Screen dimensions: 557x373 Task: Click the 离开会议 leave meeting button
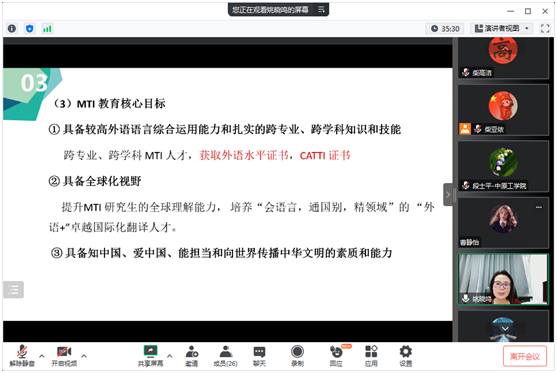click(x=525, y=356)
